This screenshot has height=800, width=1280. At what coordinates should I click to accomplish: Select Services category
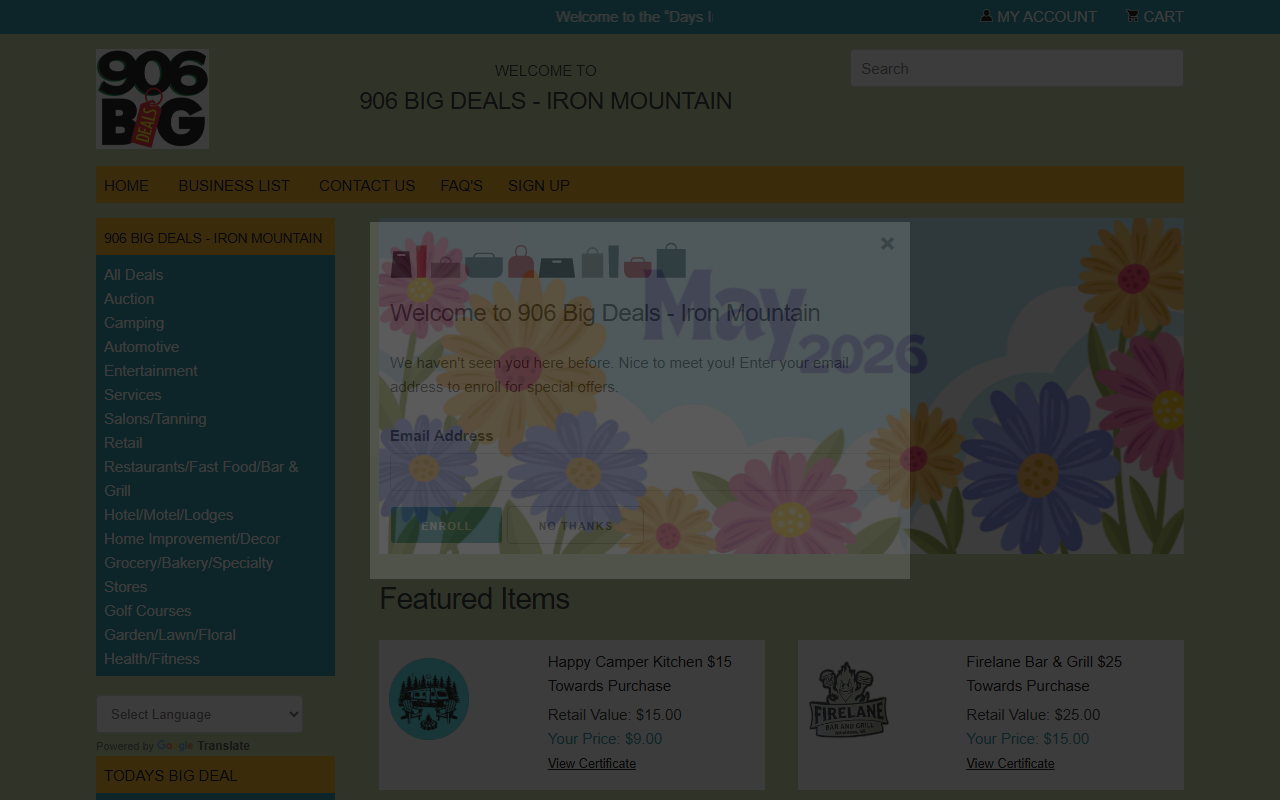coord(132,395)
